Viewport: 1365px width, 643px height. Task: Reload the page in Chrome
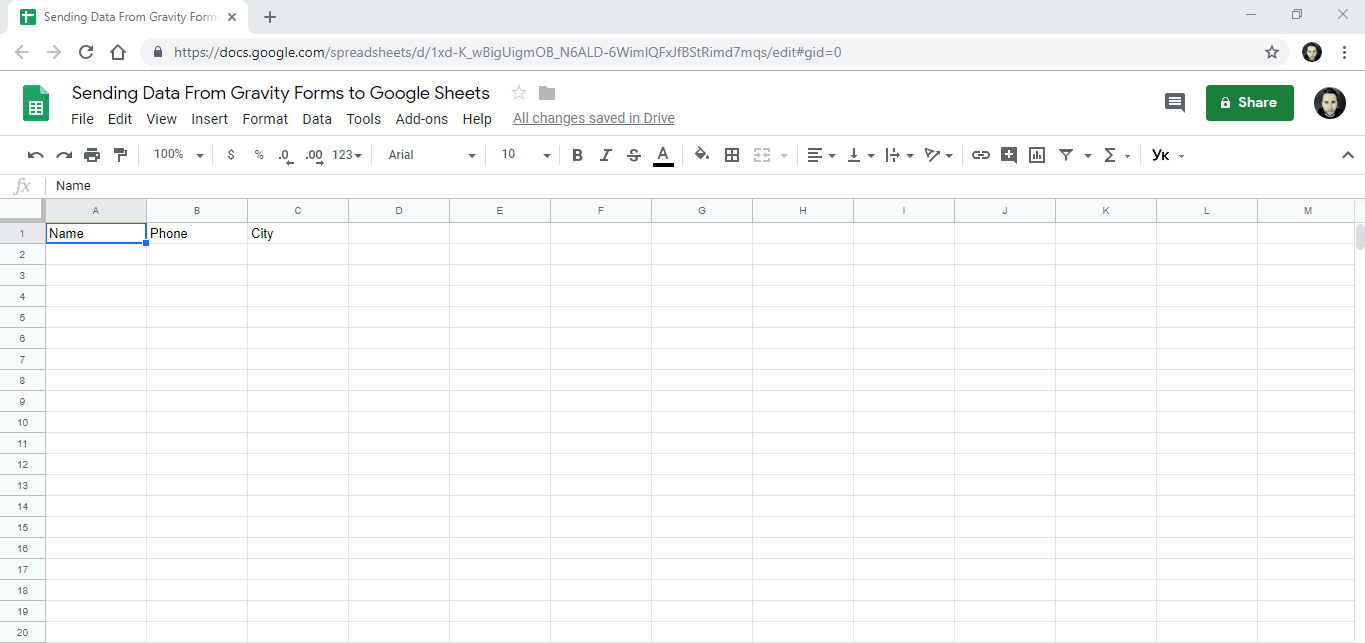86,52
